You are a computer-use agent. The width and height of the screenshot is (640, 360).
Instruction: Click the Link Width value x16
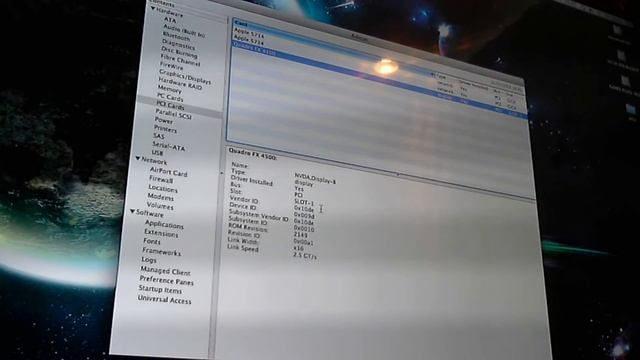298,248
